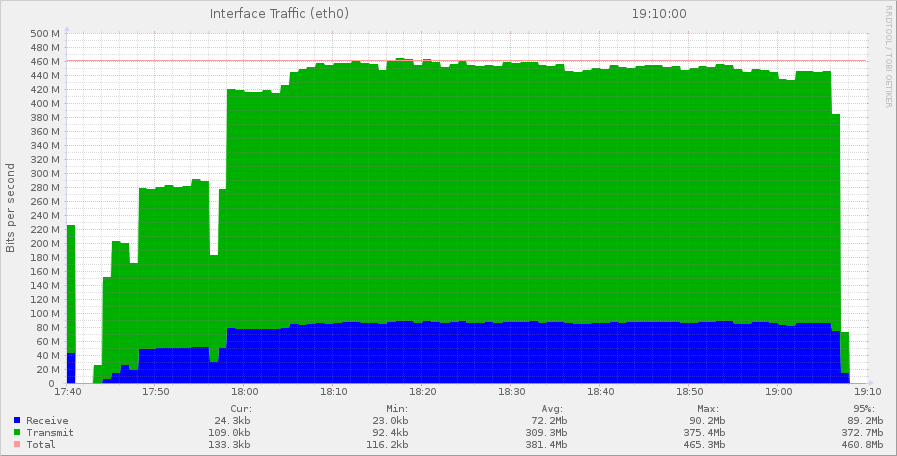Click the 19:00 time axis label
This screenshot has width=897, height=456.
pyautogui.click(x=779, y=393)
